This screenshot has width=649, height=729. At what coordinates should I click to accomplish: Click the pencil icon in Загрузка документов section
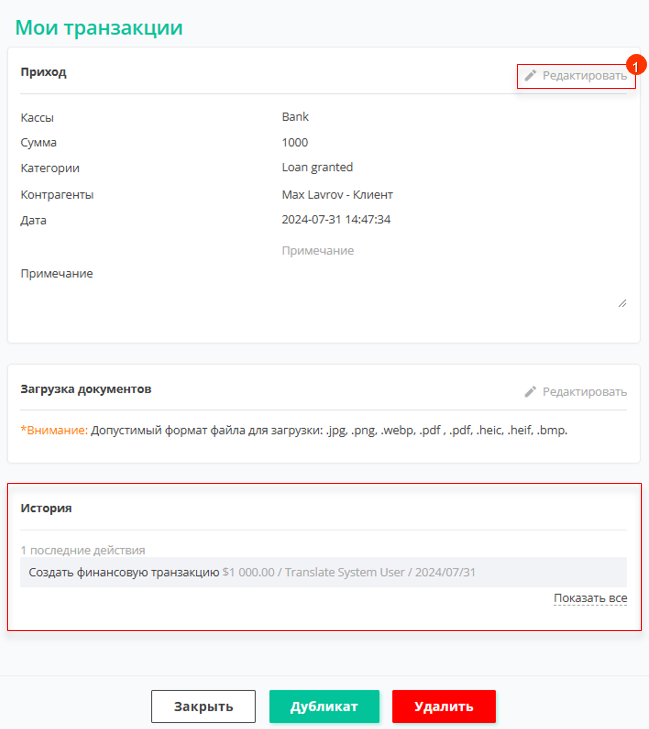click(x=530, y=392)
